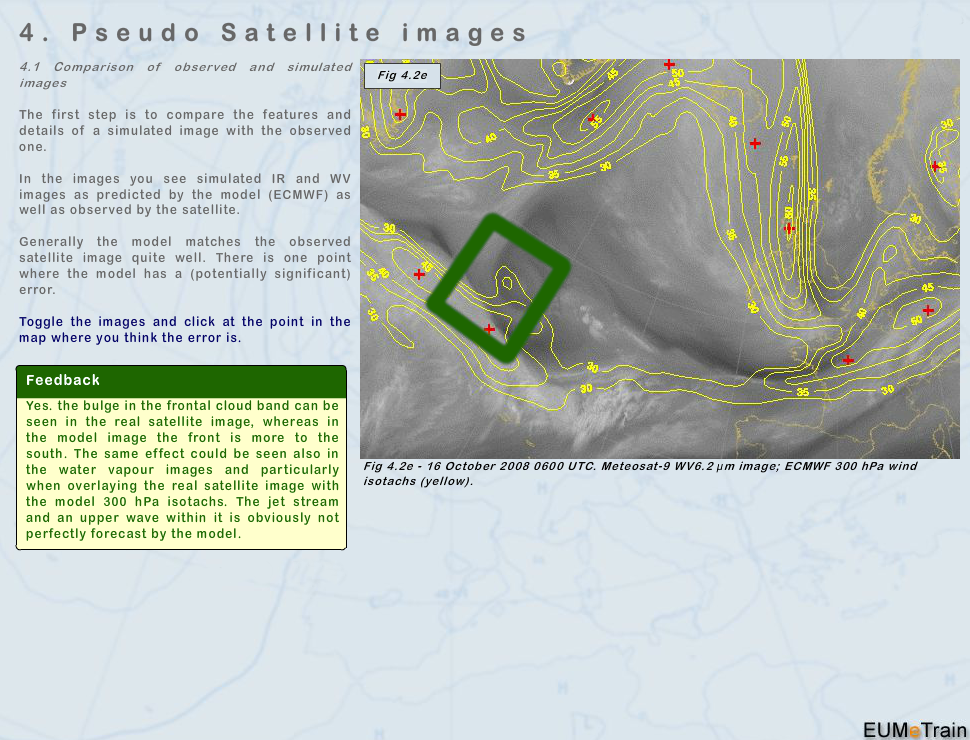Click the Feedback panel header
This screenshot has height=740, width=970.
point(181,380)
